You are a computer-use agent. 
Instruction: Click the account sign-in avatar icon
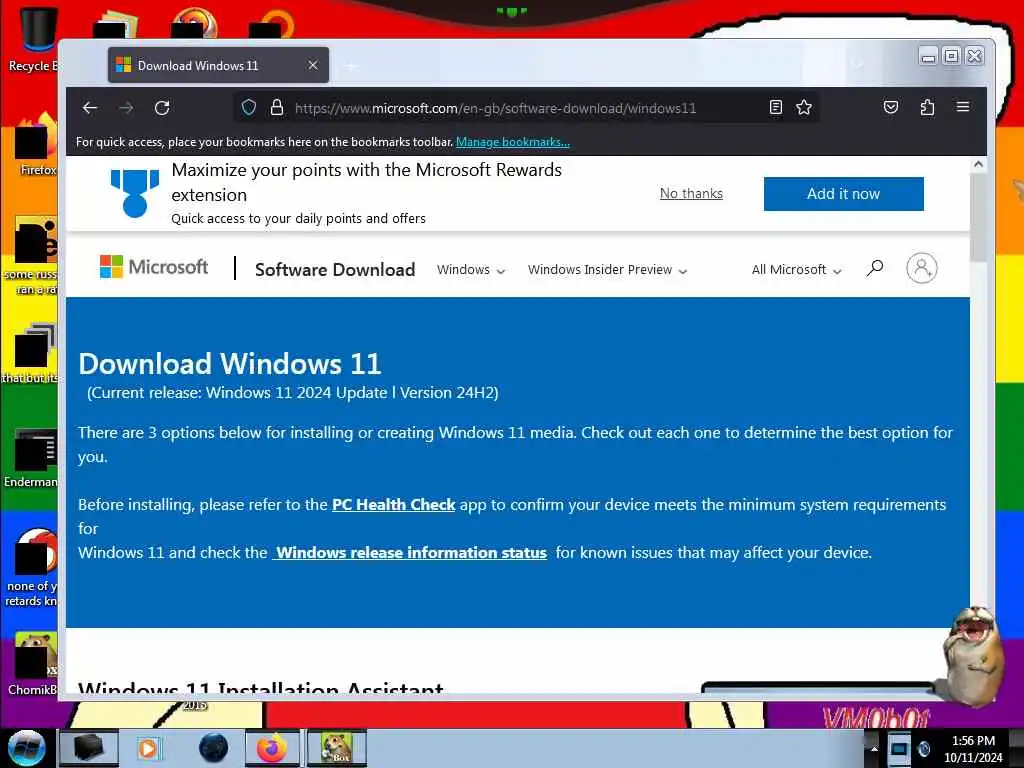[921, 268]
